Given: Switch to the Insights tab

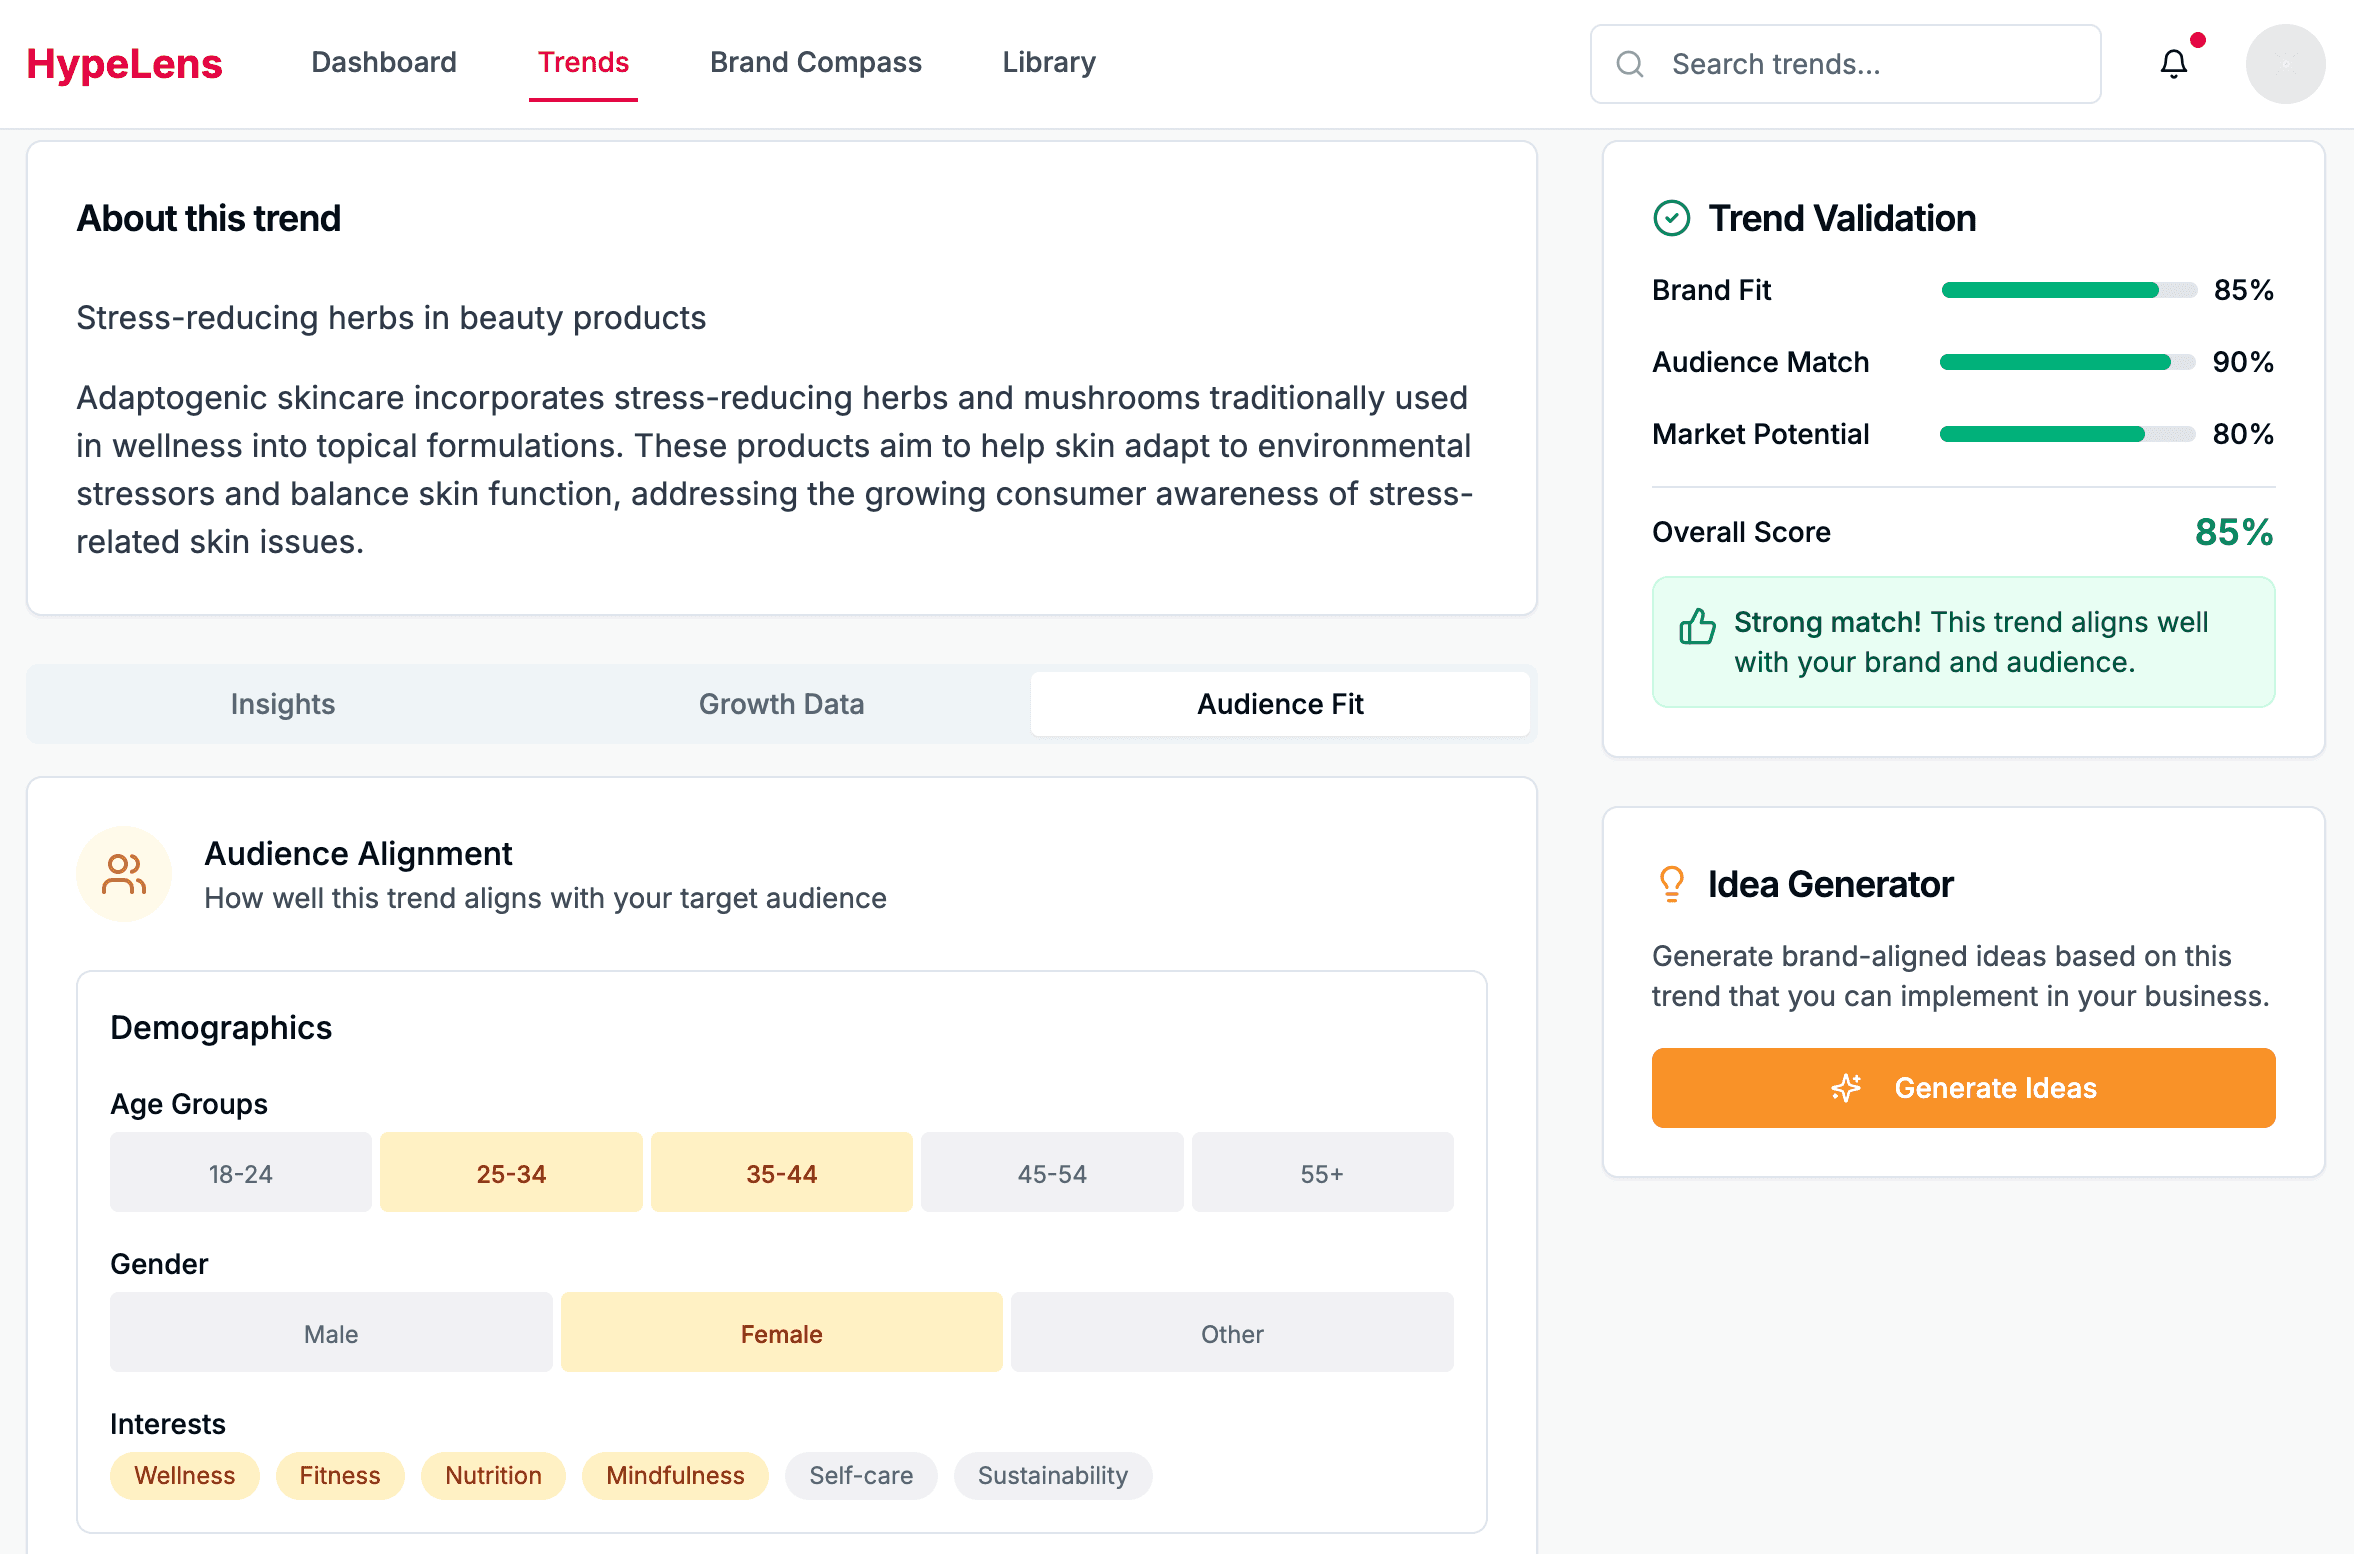Looking at the screenshot, I should coord(283,704).
